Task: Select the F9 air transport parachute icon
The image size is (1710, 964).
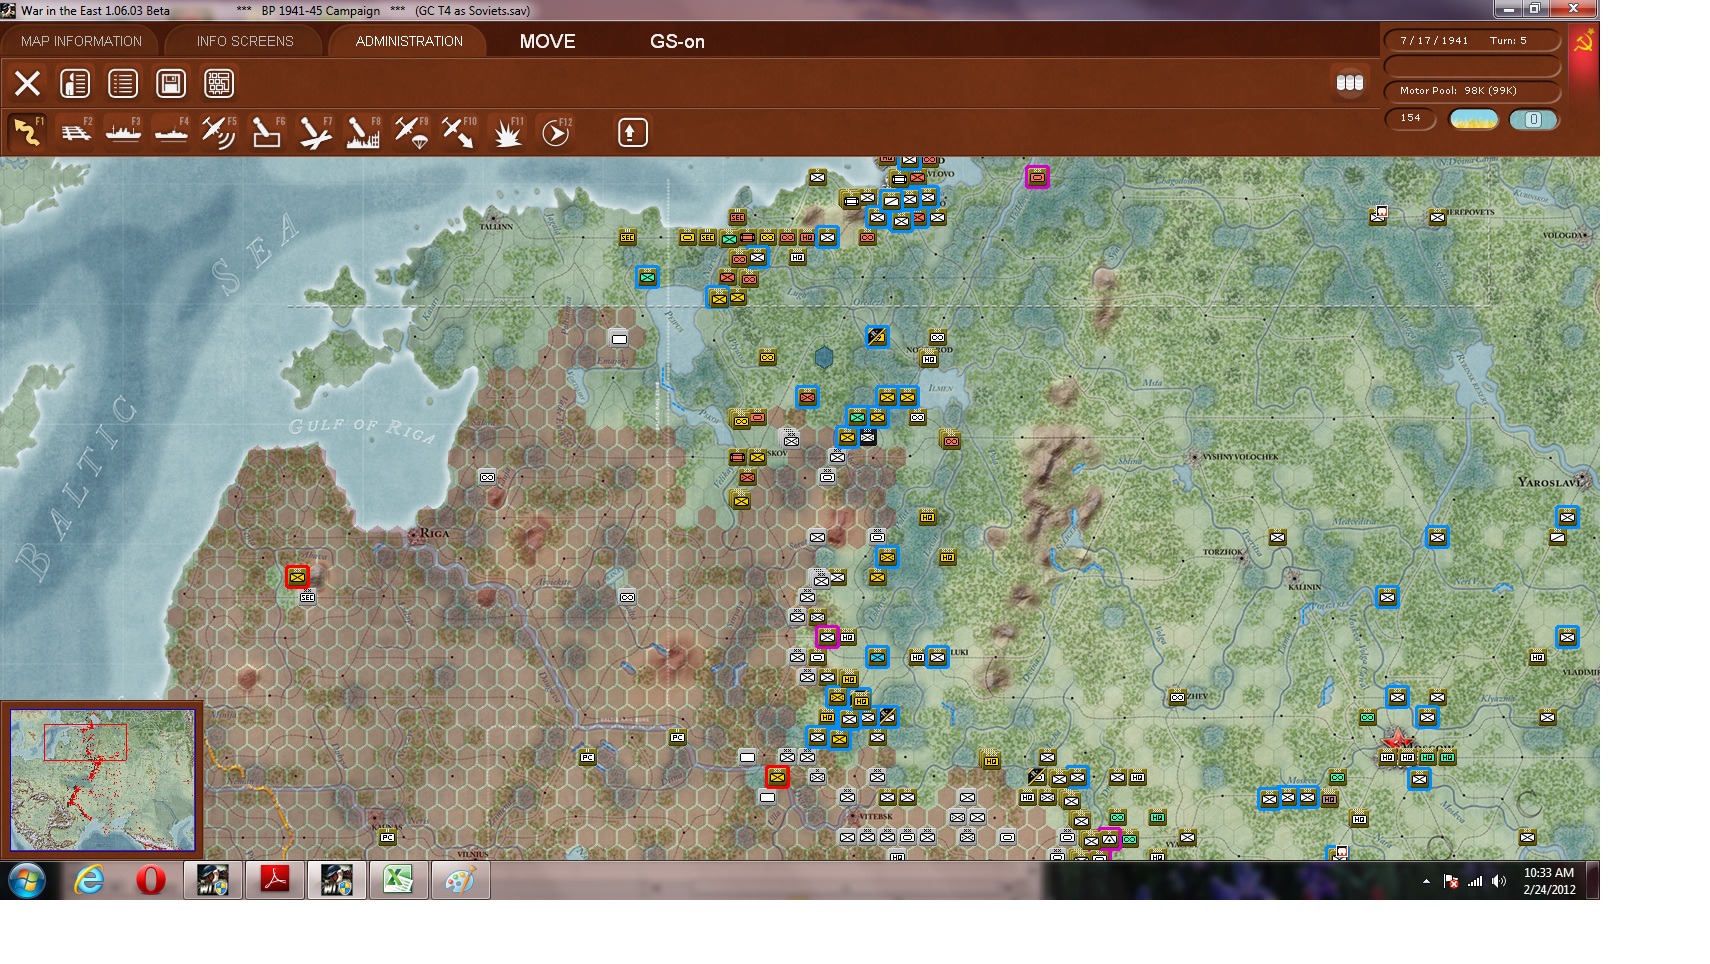Action: [411, 132]
